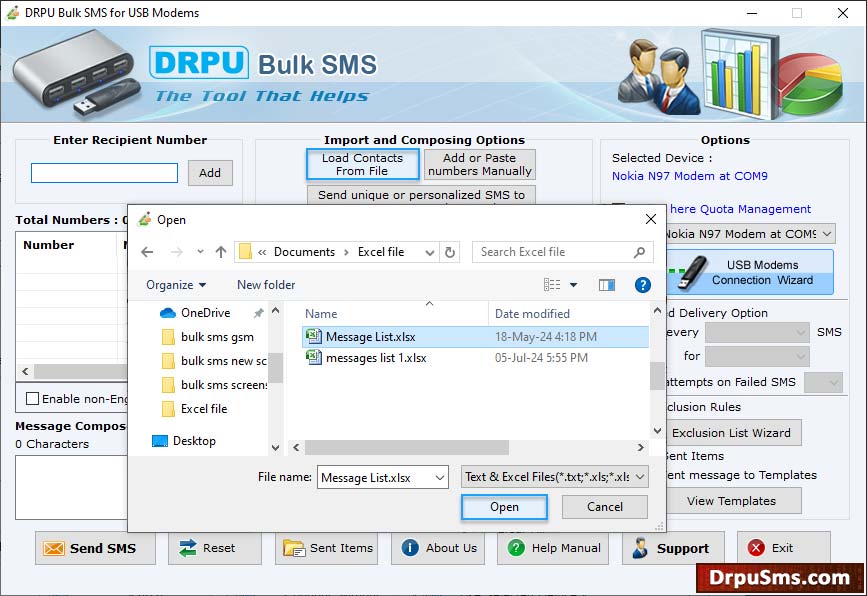Open Help Manual button
The height and width of the screenshot is (596, 867).
coord(553,548)
